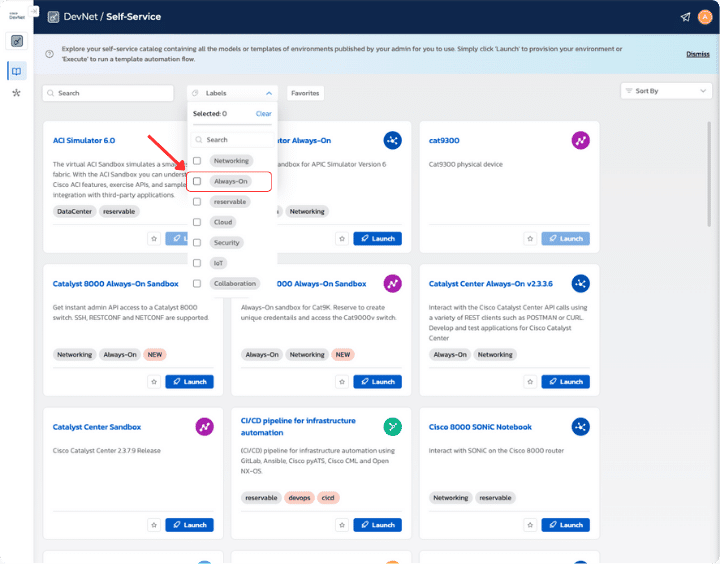Expand the sidebar with arrow toggle
Screen dimensions: 720x564
click(34, 11)
